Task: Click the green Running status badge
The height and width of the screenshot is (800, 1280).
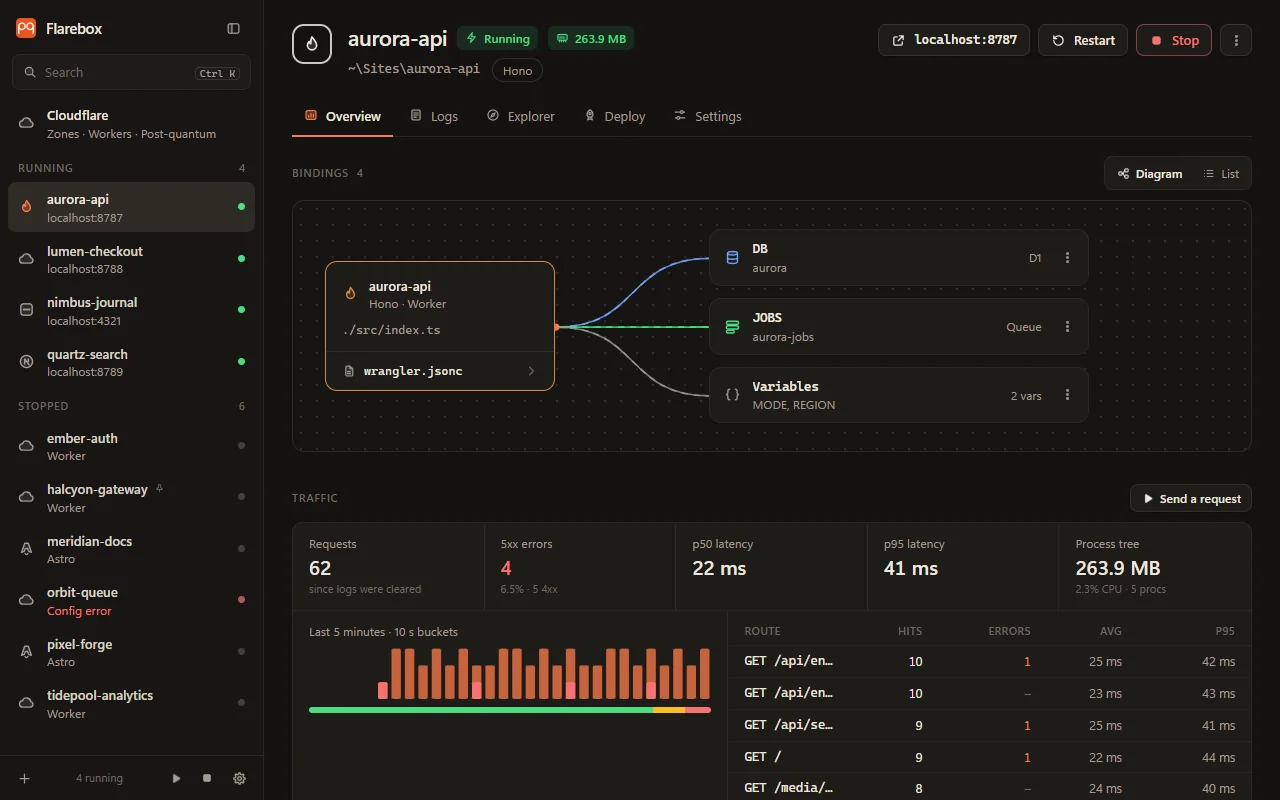Action: (x=498, y=39)
